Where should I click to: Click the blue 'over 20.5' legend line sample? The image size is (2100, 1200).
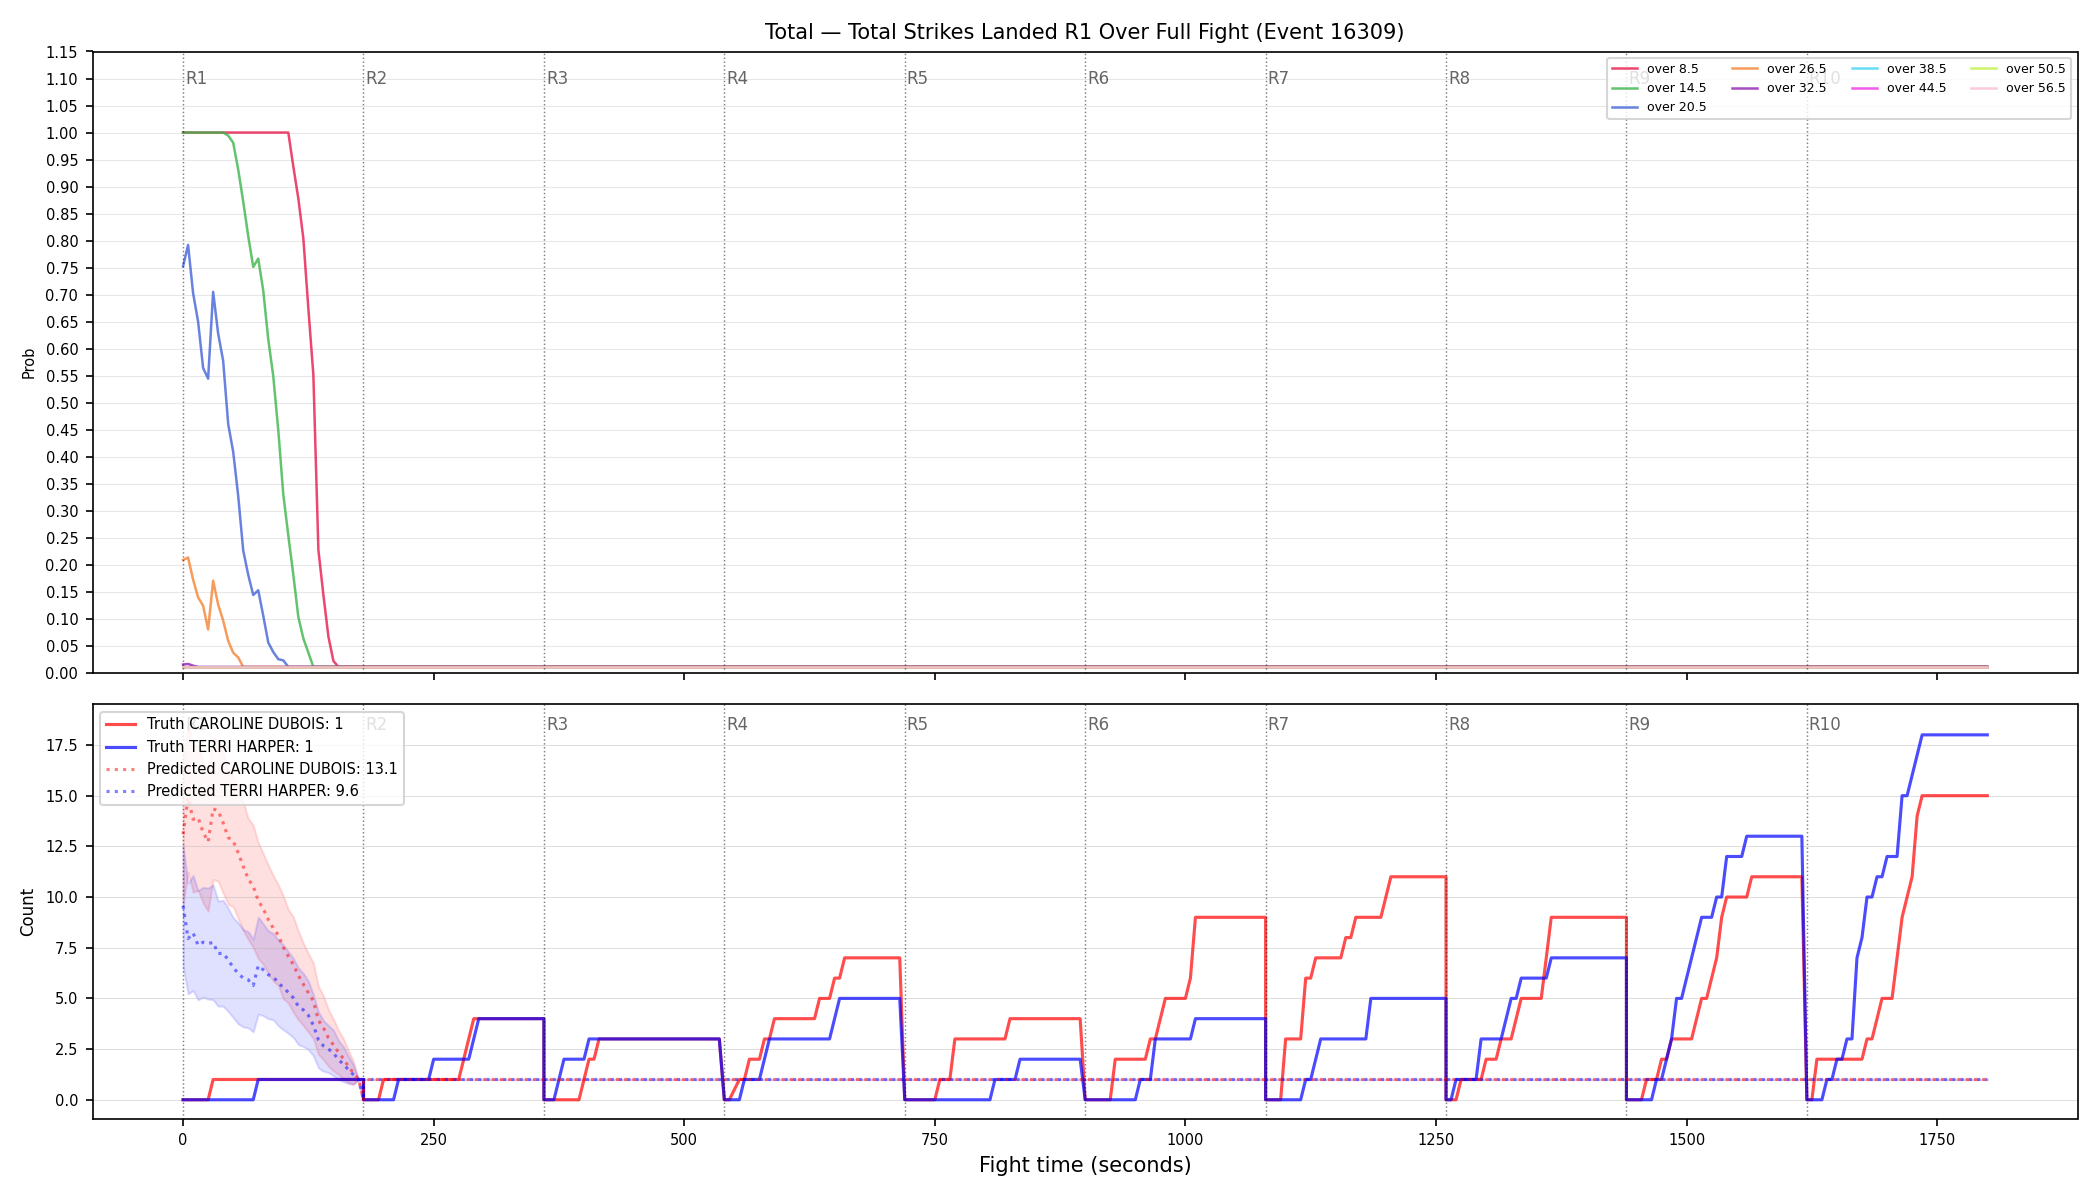click(x=1625, y=107)
